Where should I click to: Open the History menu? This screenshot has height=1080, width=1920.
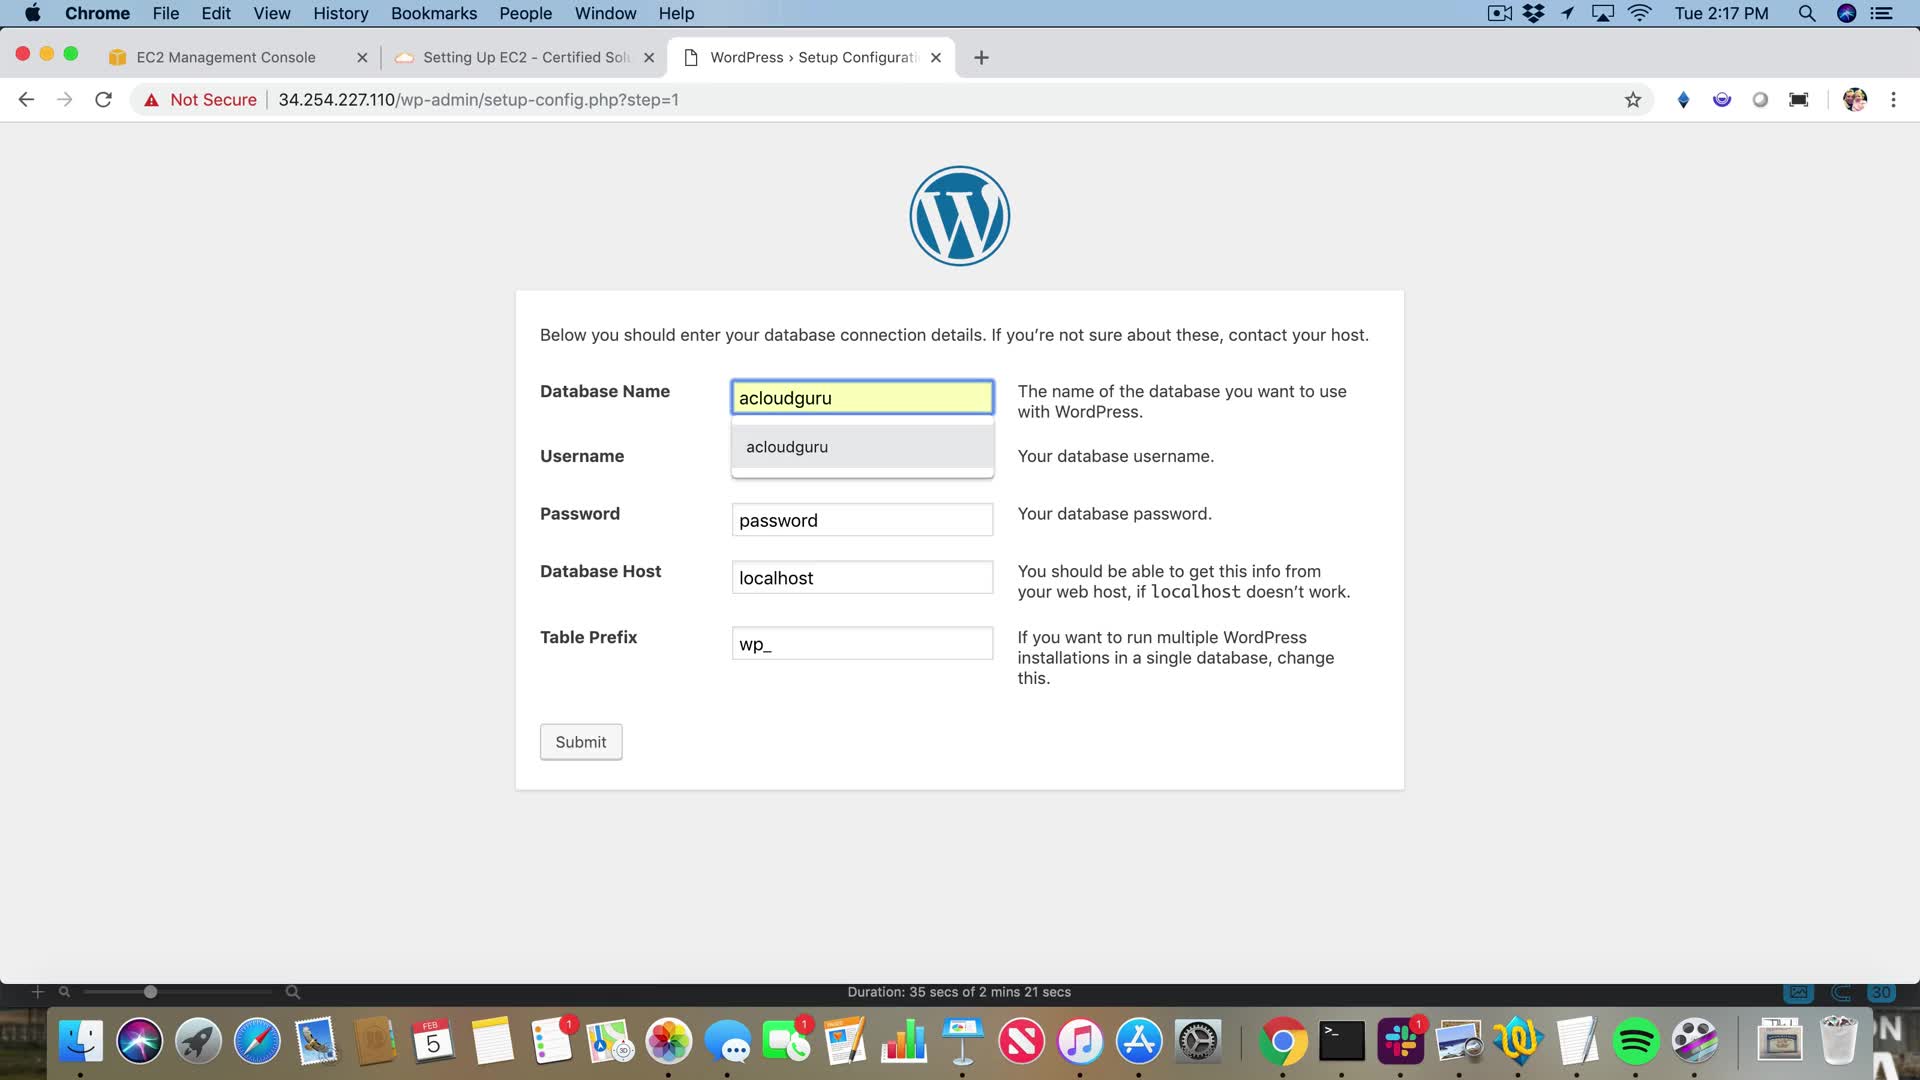[x=340, y=13]
